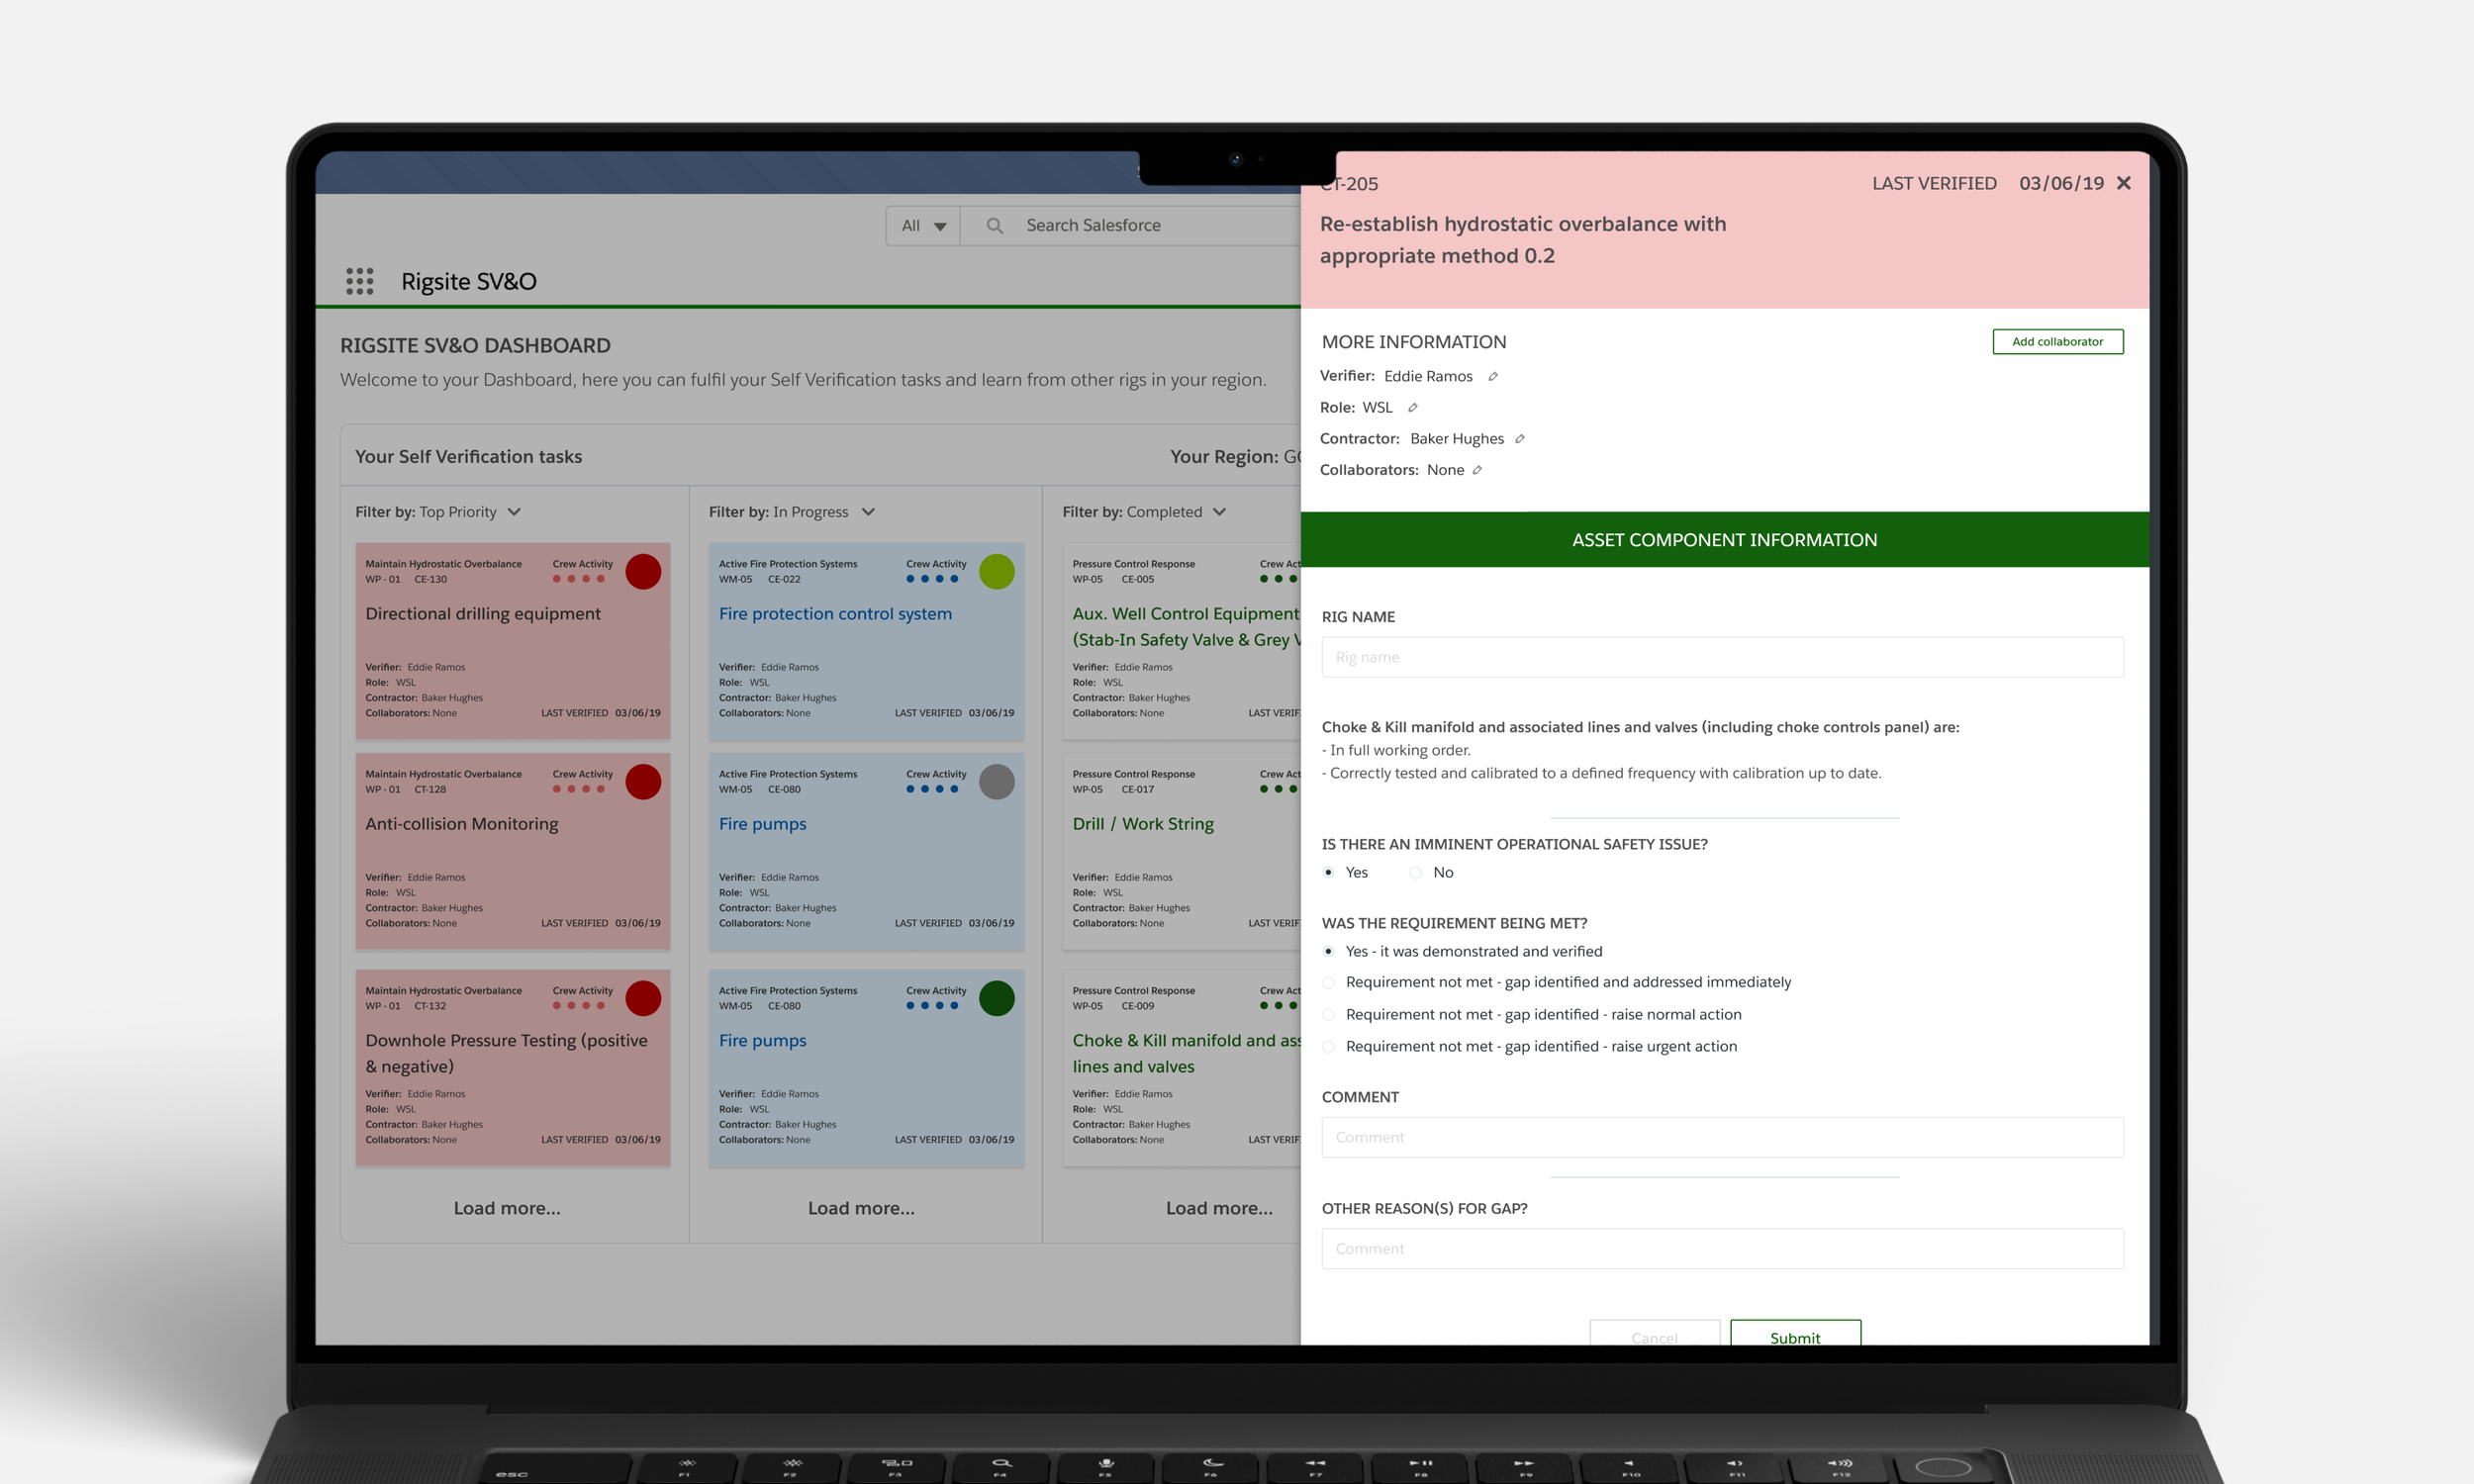2474x1484 pixels.
Task: Select 'raise urgent action' requirement option
Action: click(x=1328, y=1047)
